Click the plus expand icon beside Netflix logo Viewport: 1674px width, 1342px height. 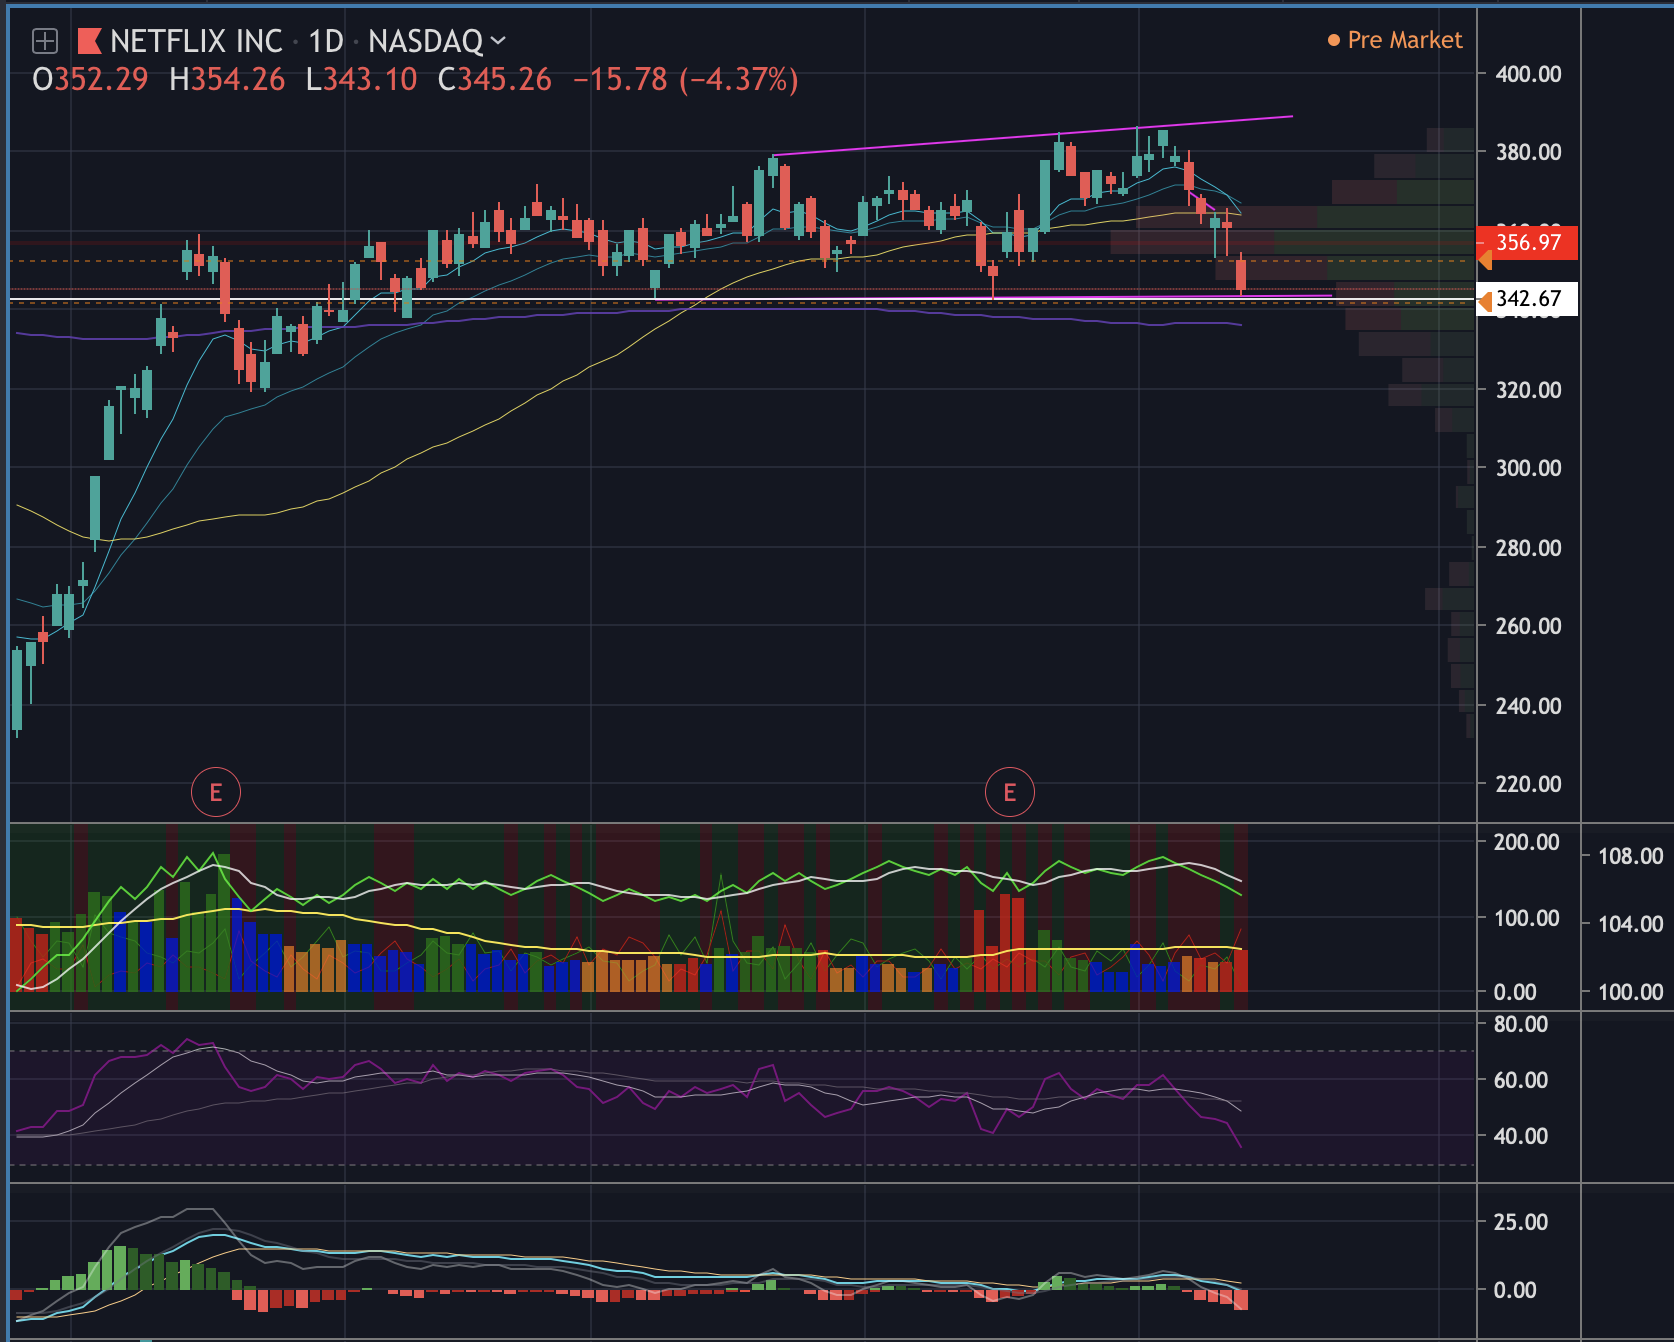pos(45,41)
